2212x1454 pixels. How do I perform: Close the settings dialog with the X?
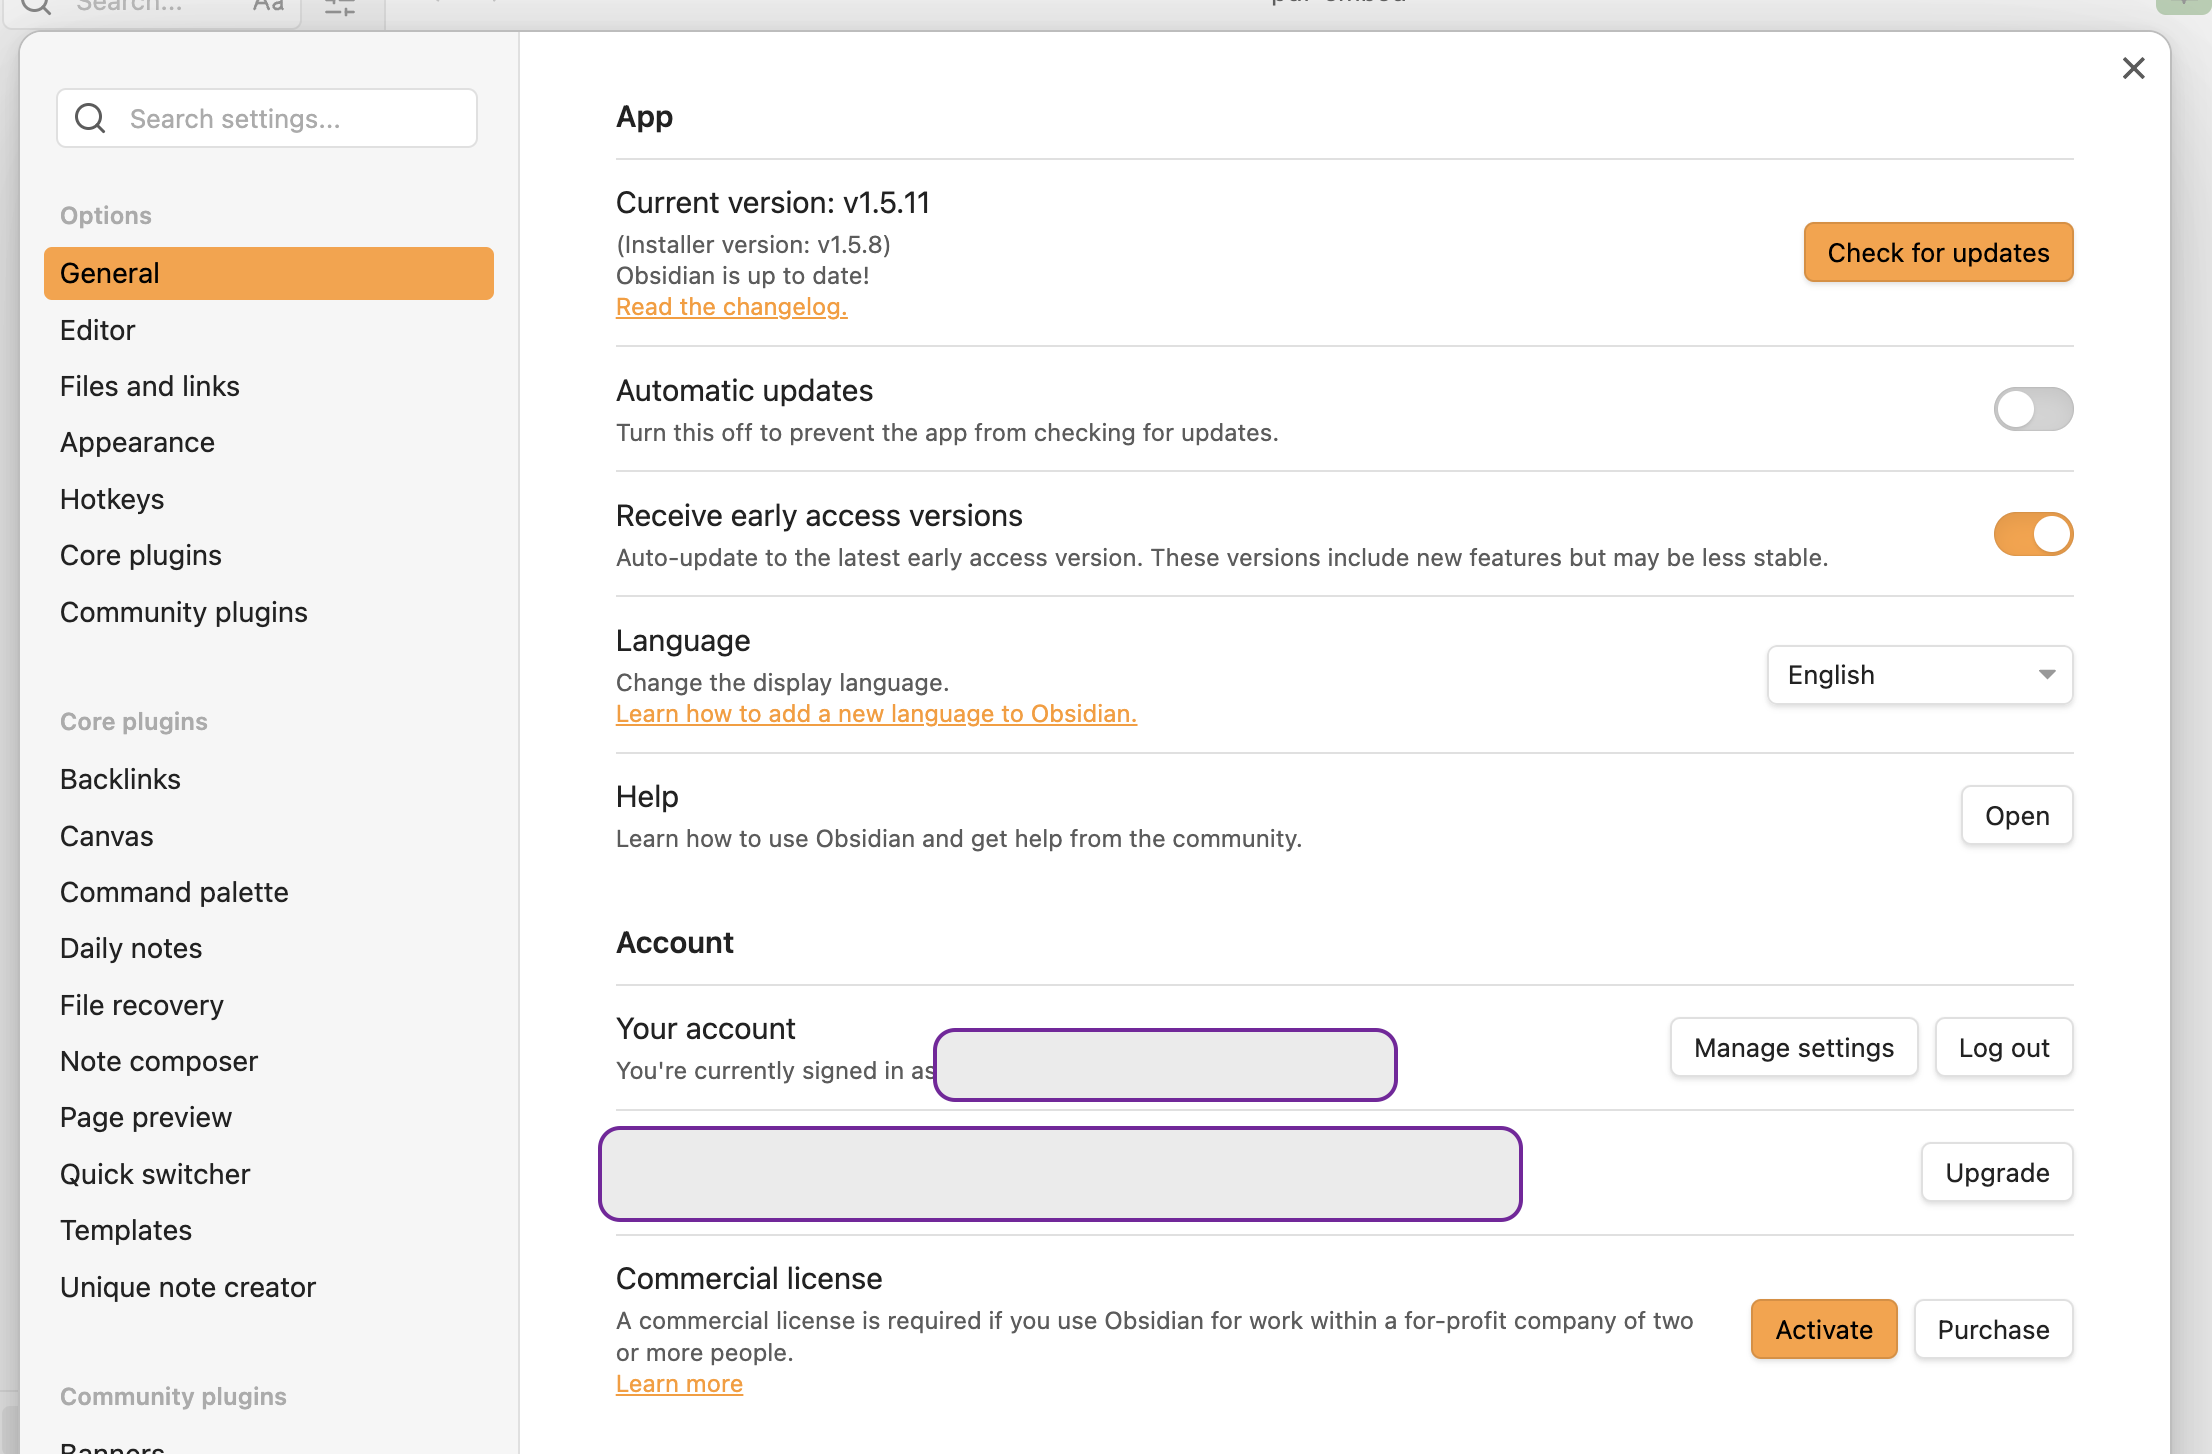pyautogui.click(x=2133, y=68)
